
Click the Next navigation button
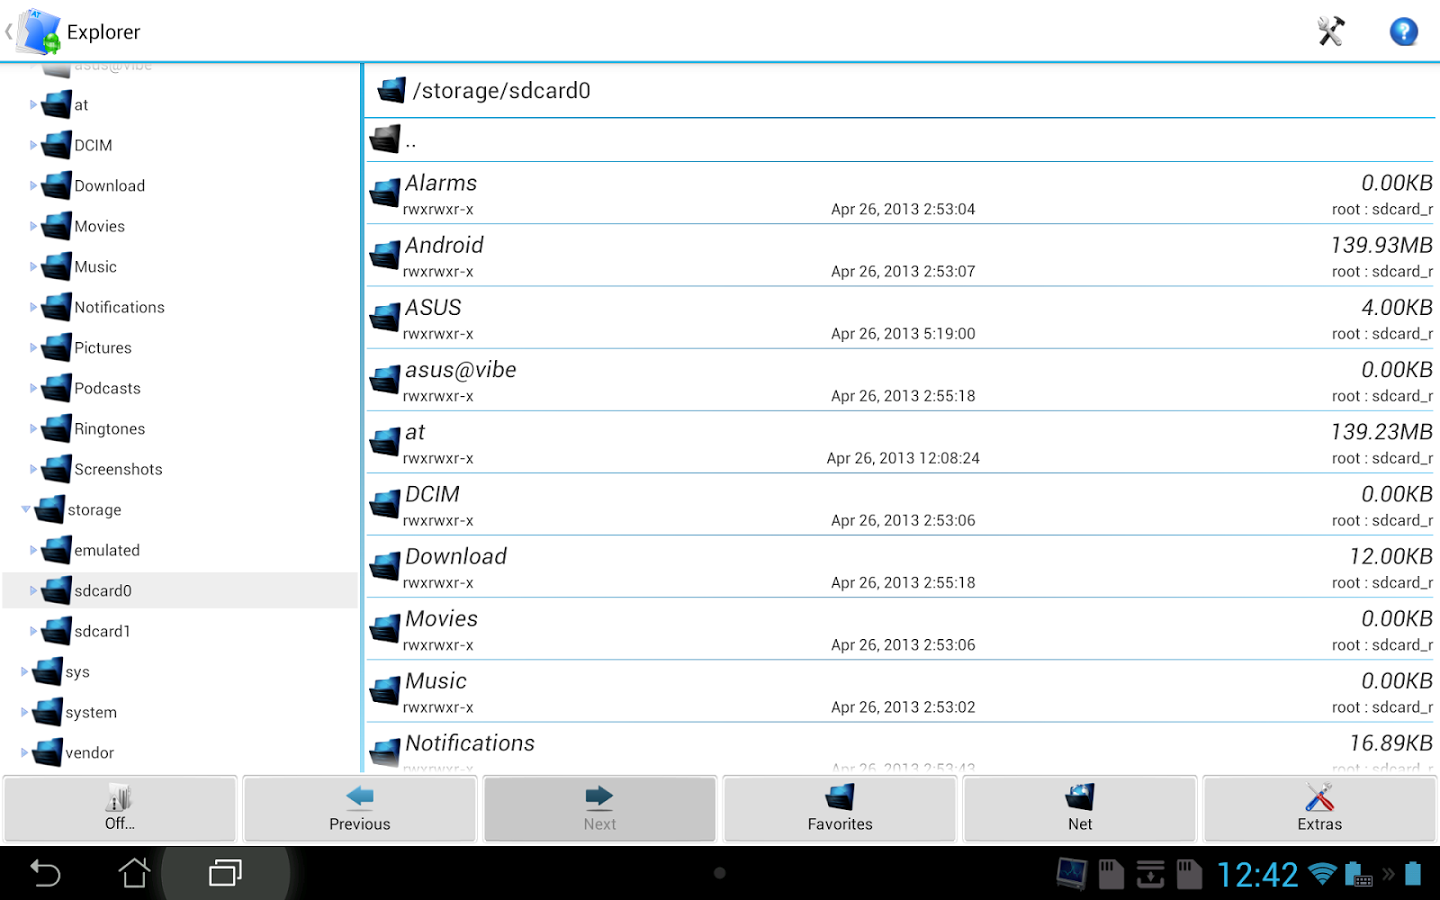pyautogui.click(x=600, y=809)
